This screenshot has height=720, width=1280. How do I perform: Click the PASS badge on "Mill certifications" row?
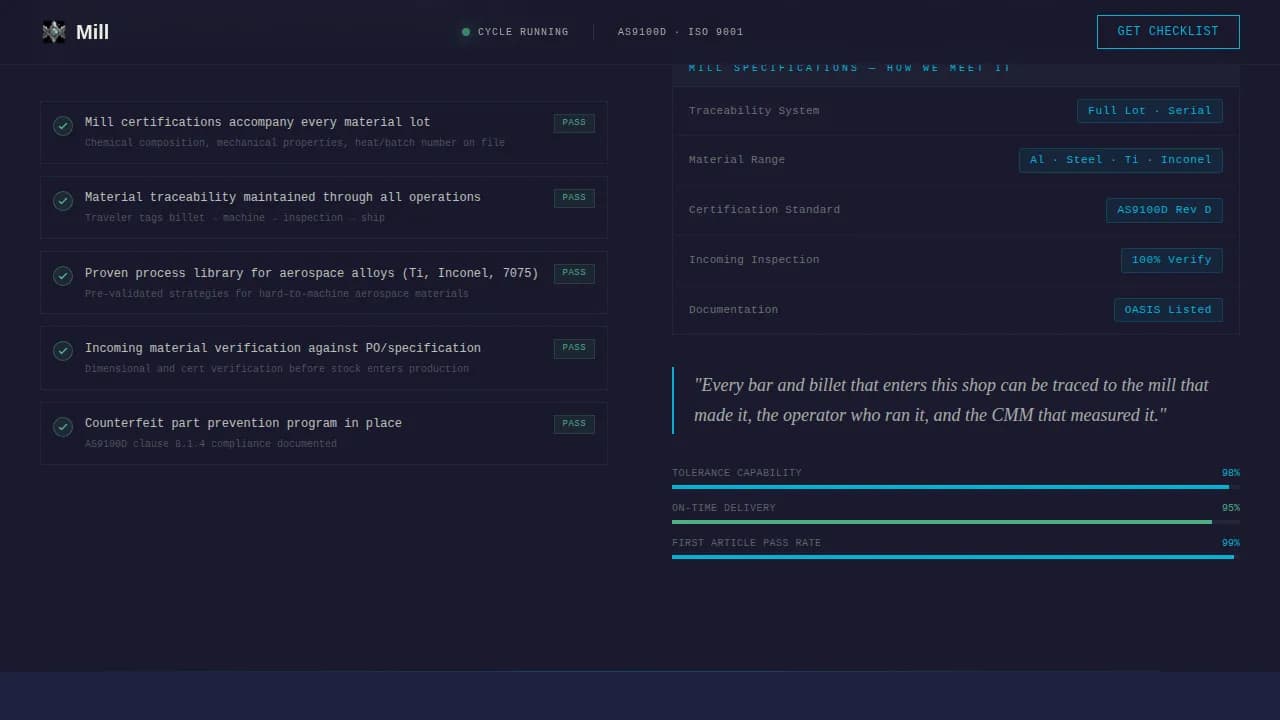pyautogui.click(x=573, y=122)
